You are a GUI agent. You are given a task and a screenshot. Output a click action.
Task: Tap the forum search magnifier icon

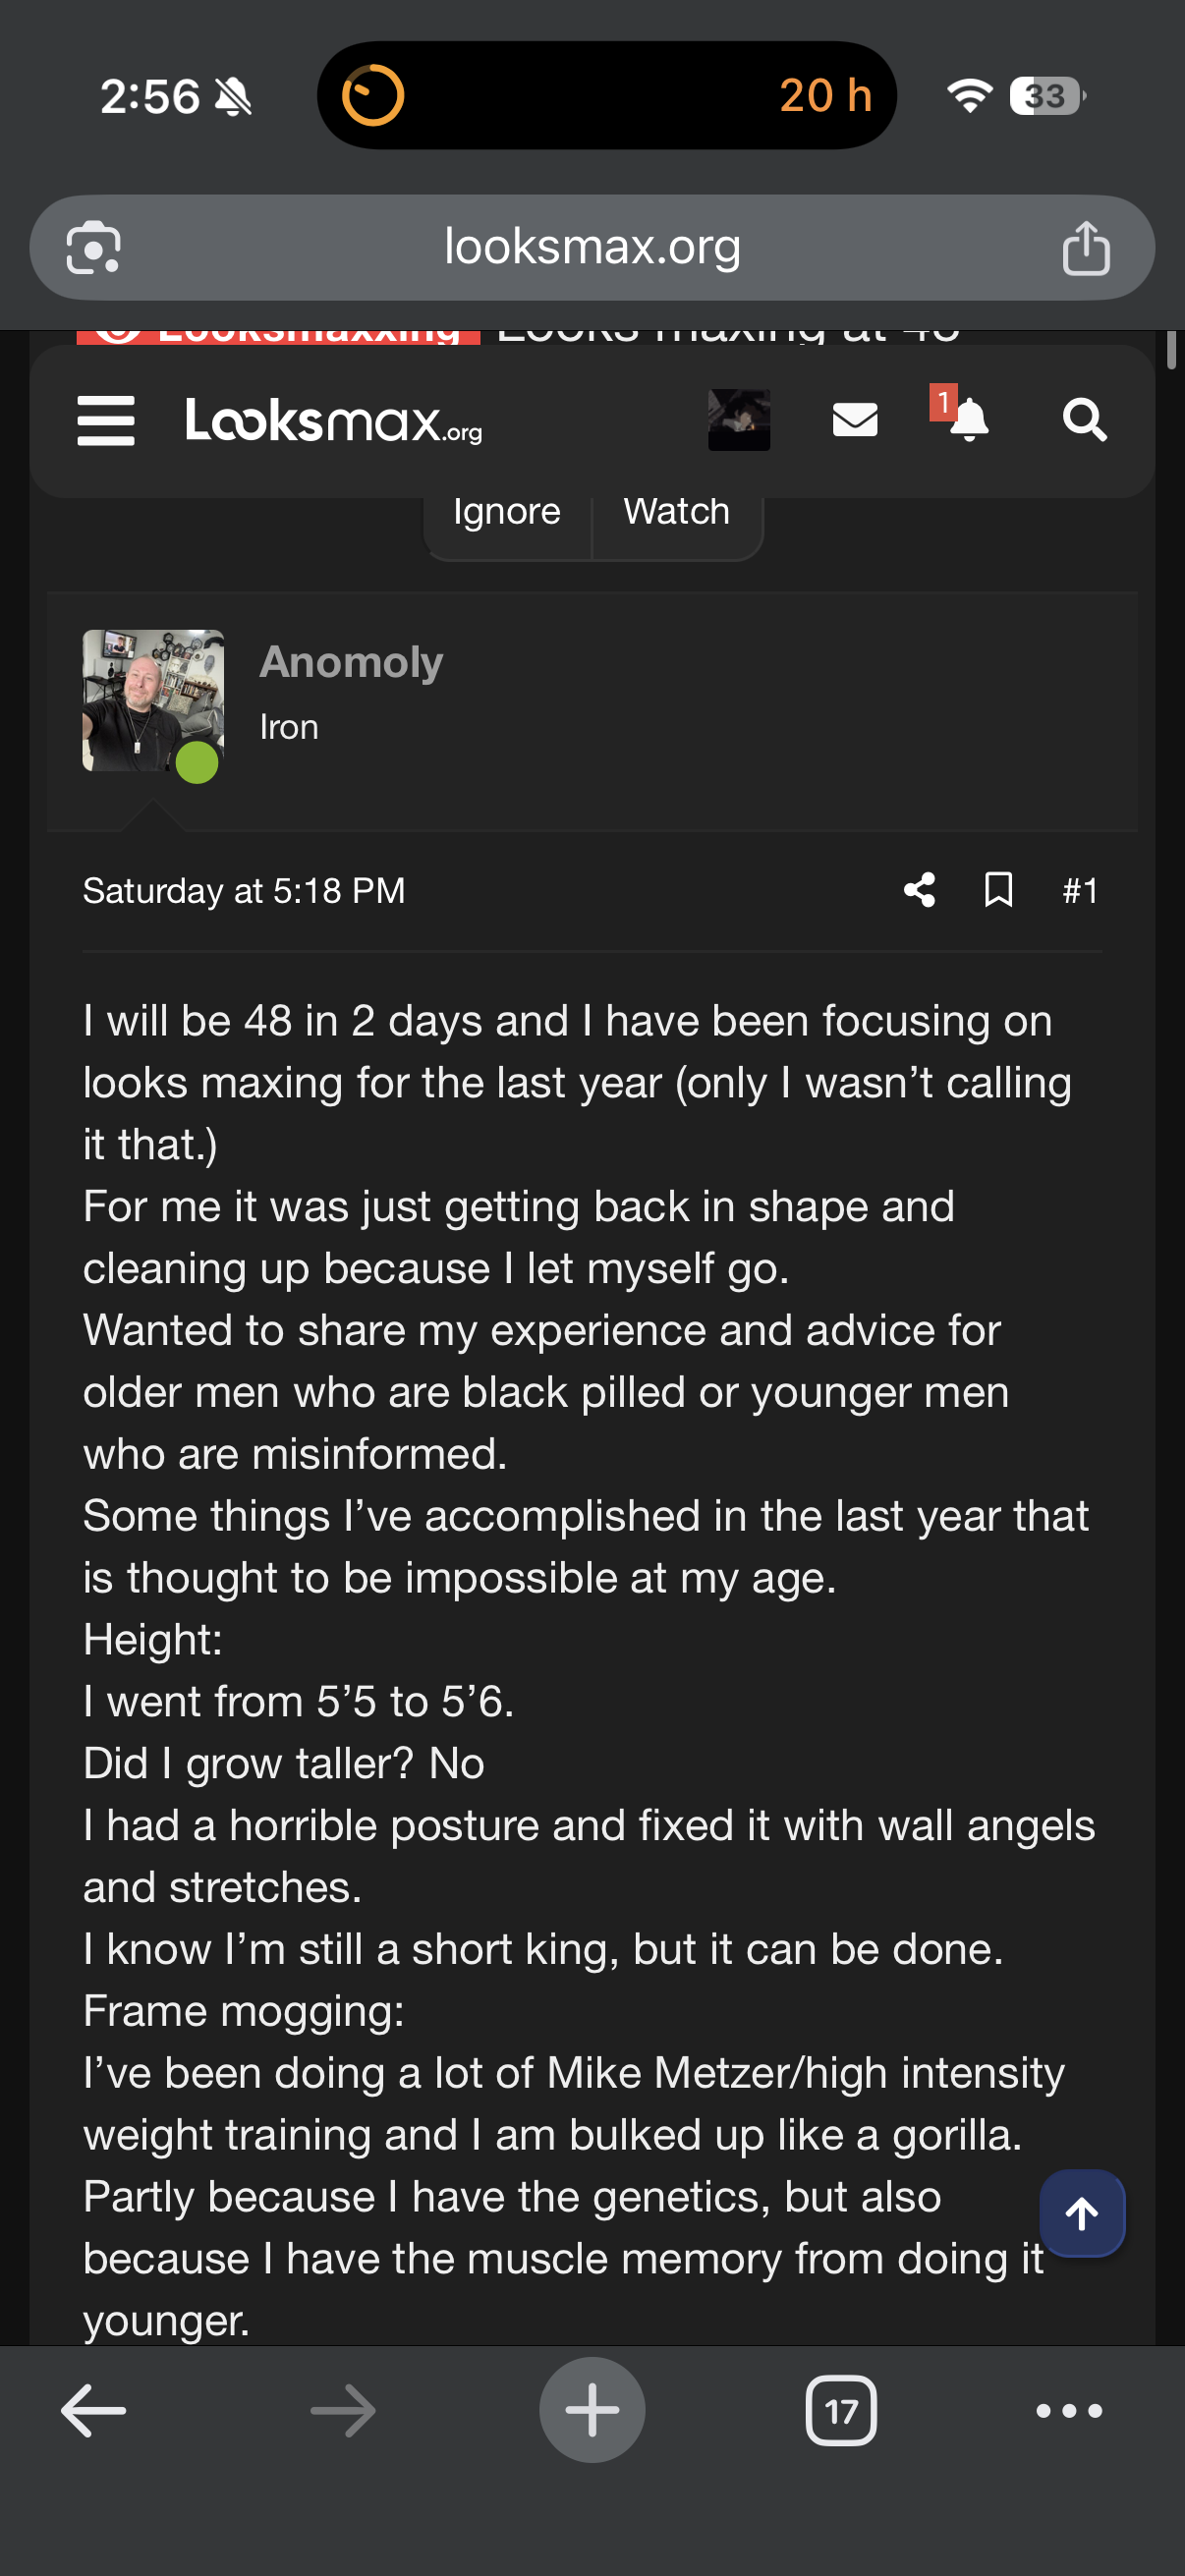[1084, 420]
